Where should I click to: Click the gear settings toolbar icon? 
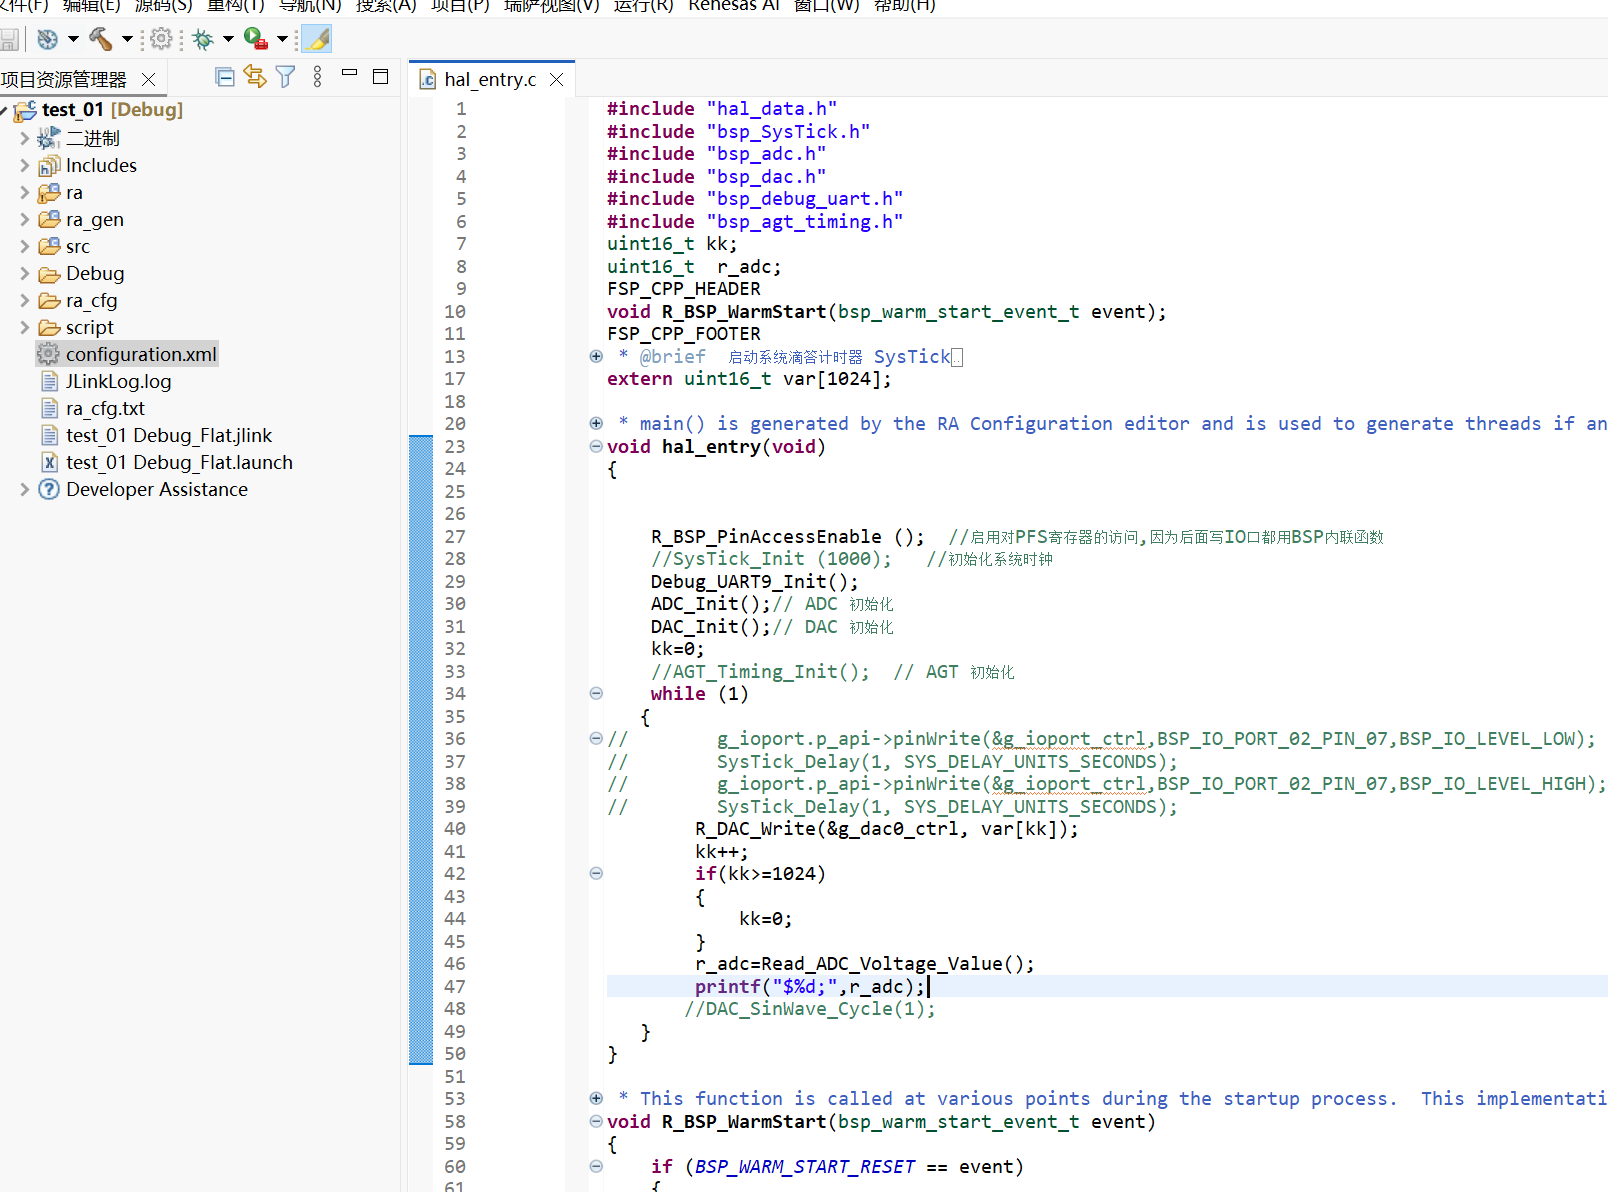click(161, 39)
